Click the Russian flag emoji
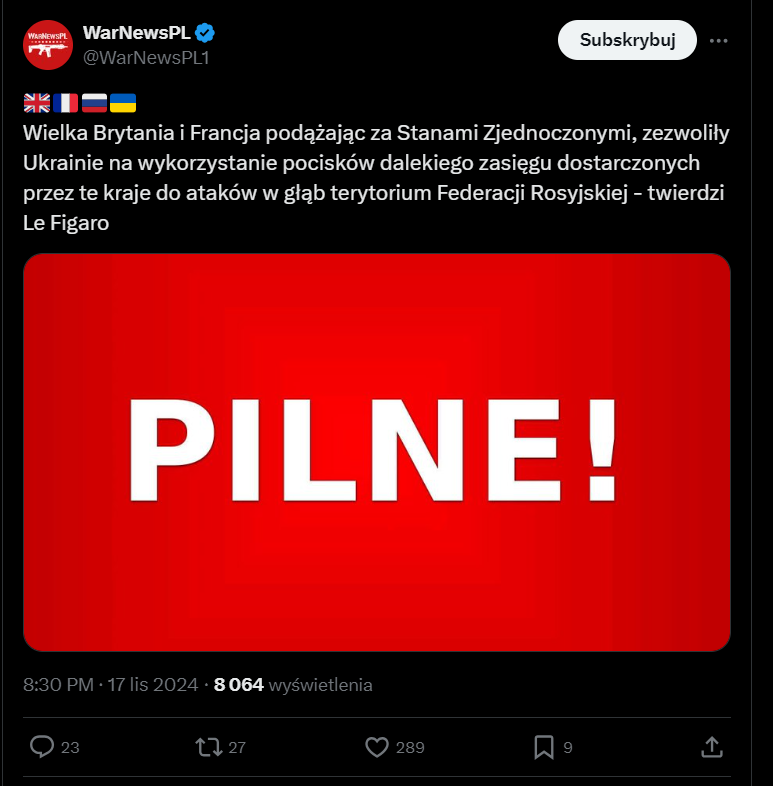Screen dimensions: 773x786 (94, 102)
